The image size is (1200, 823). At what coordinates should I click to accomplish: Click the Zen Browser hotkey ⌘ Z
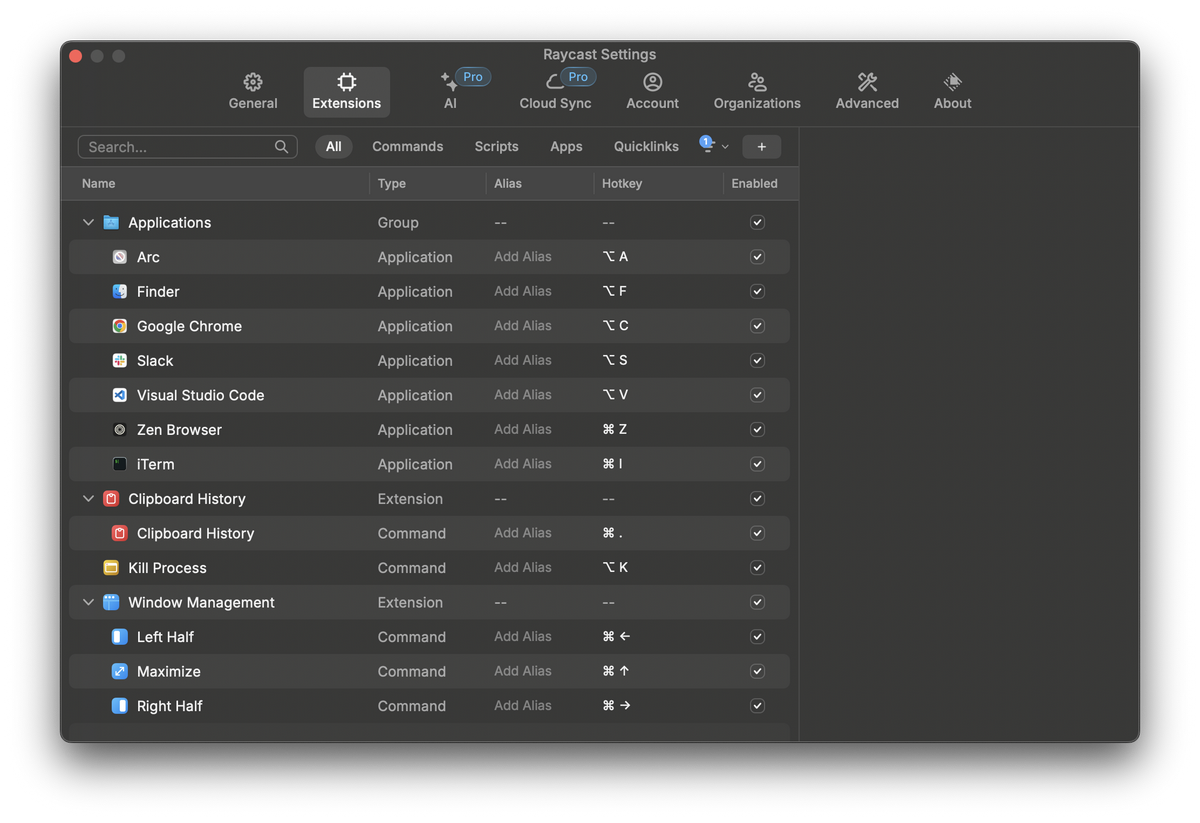(615, 430)
